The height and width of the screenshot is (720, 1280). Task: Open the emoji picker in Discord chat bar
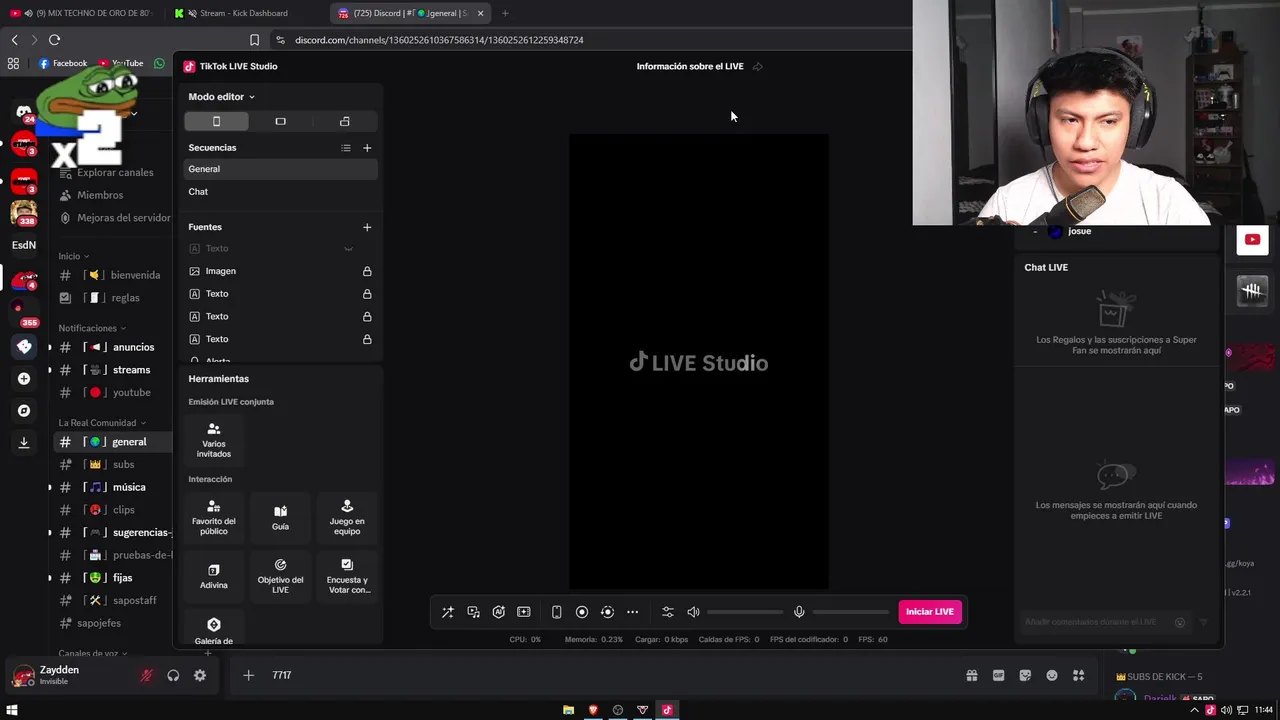(x=1052, y=675)
